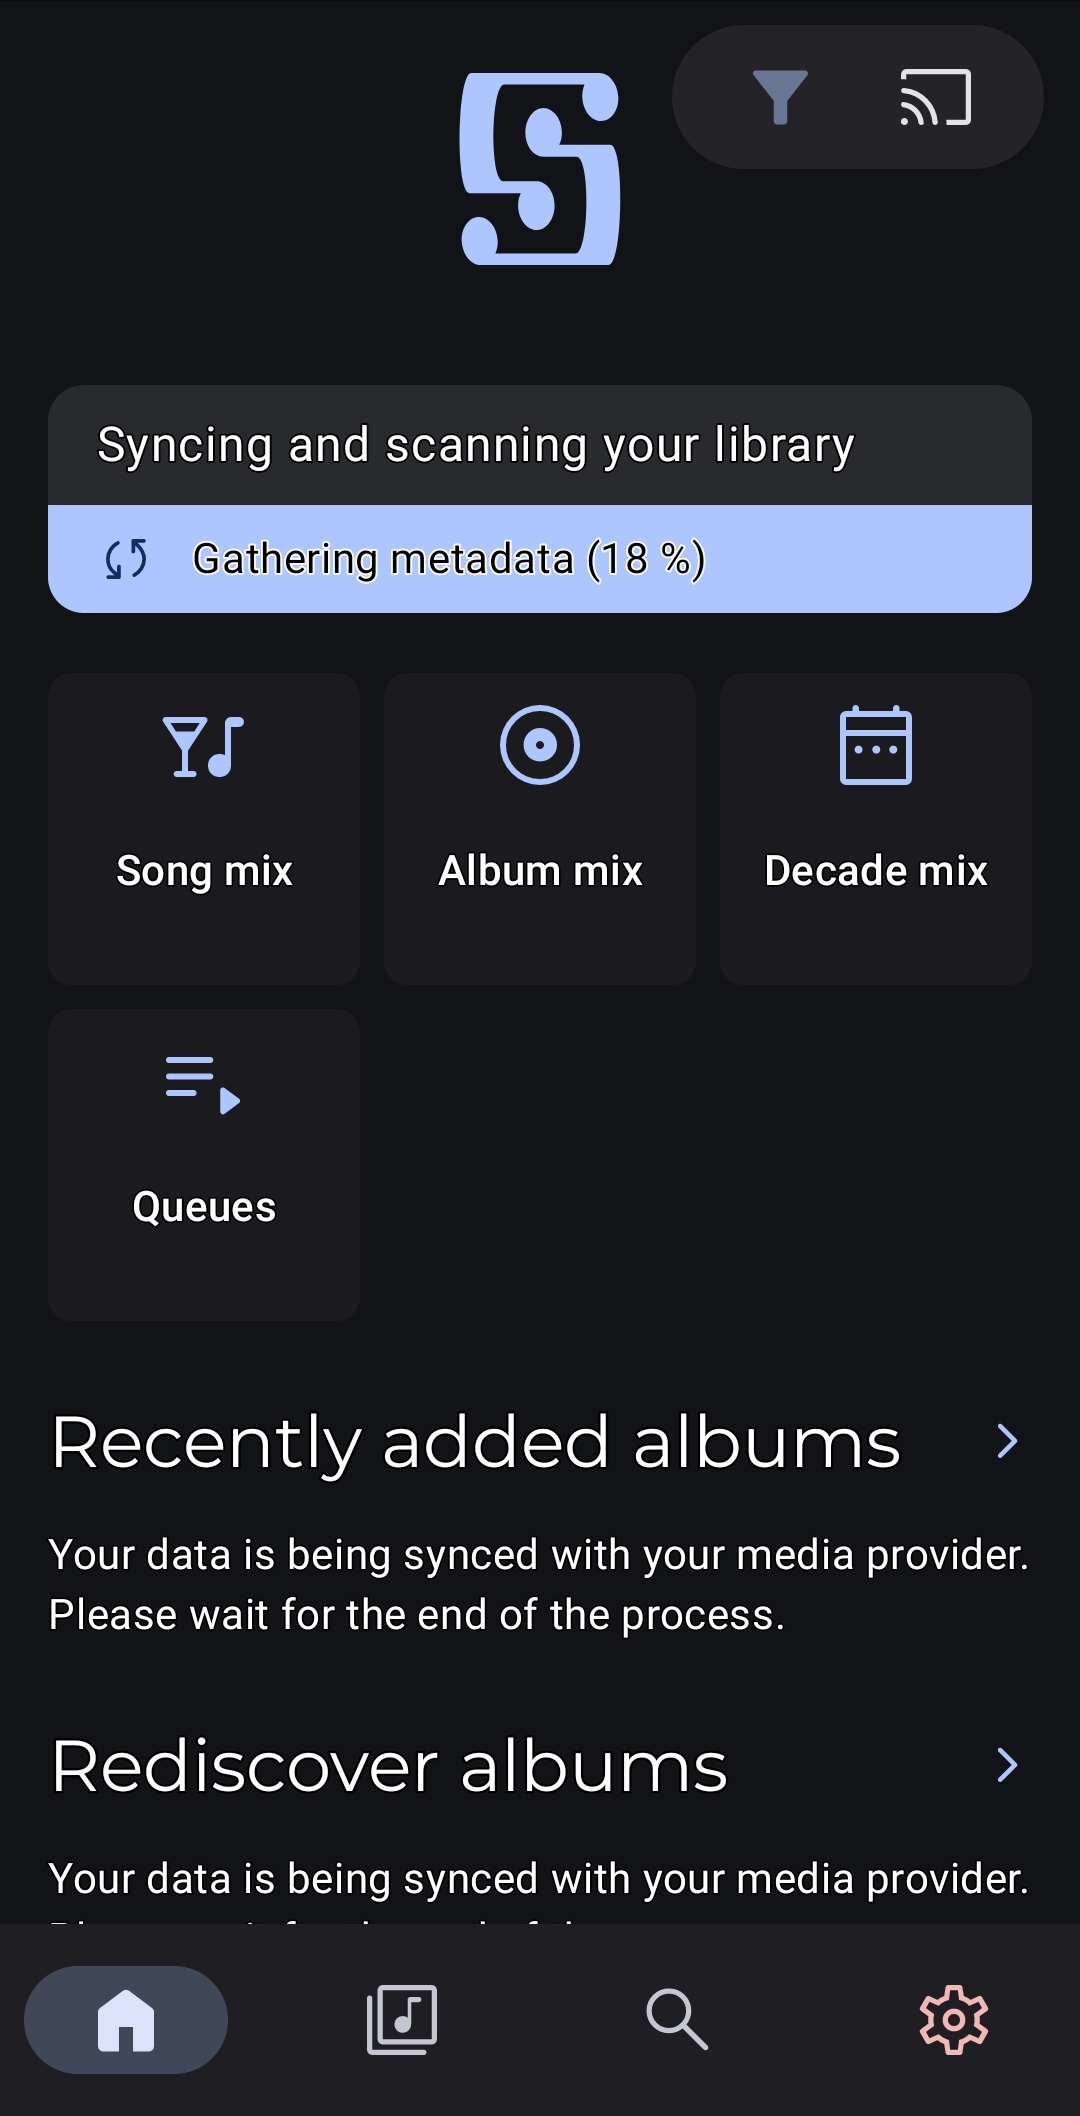Switch to the music library tab
The image size is (1080, 2116).
coord(402,2019)
